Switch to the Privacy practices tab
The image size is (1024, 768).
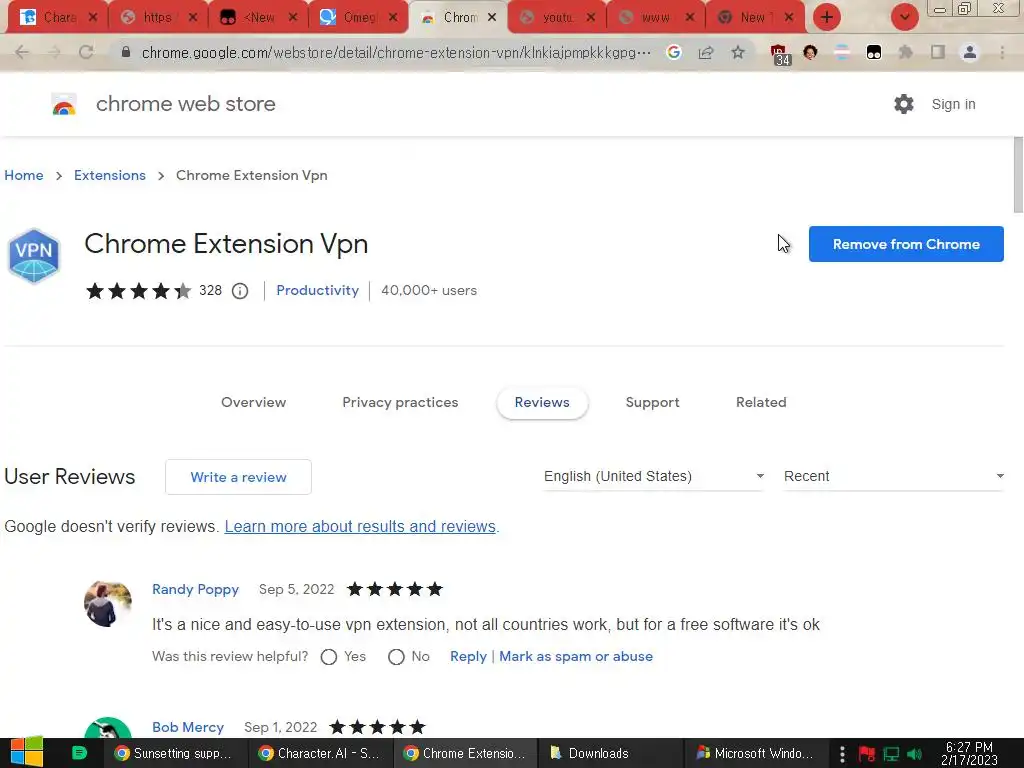click(400, 402)
